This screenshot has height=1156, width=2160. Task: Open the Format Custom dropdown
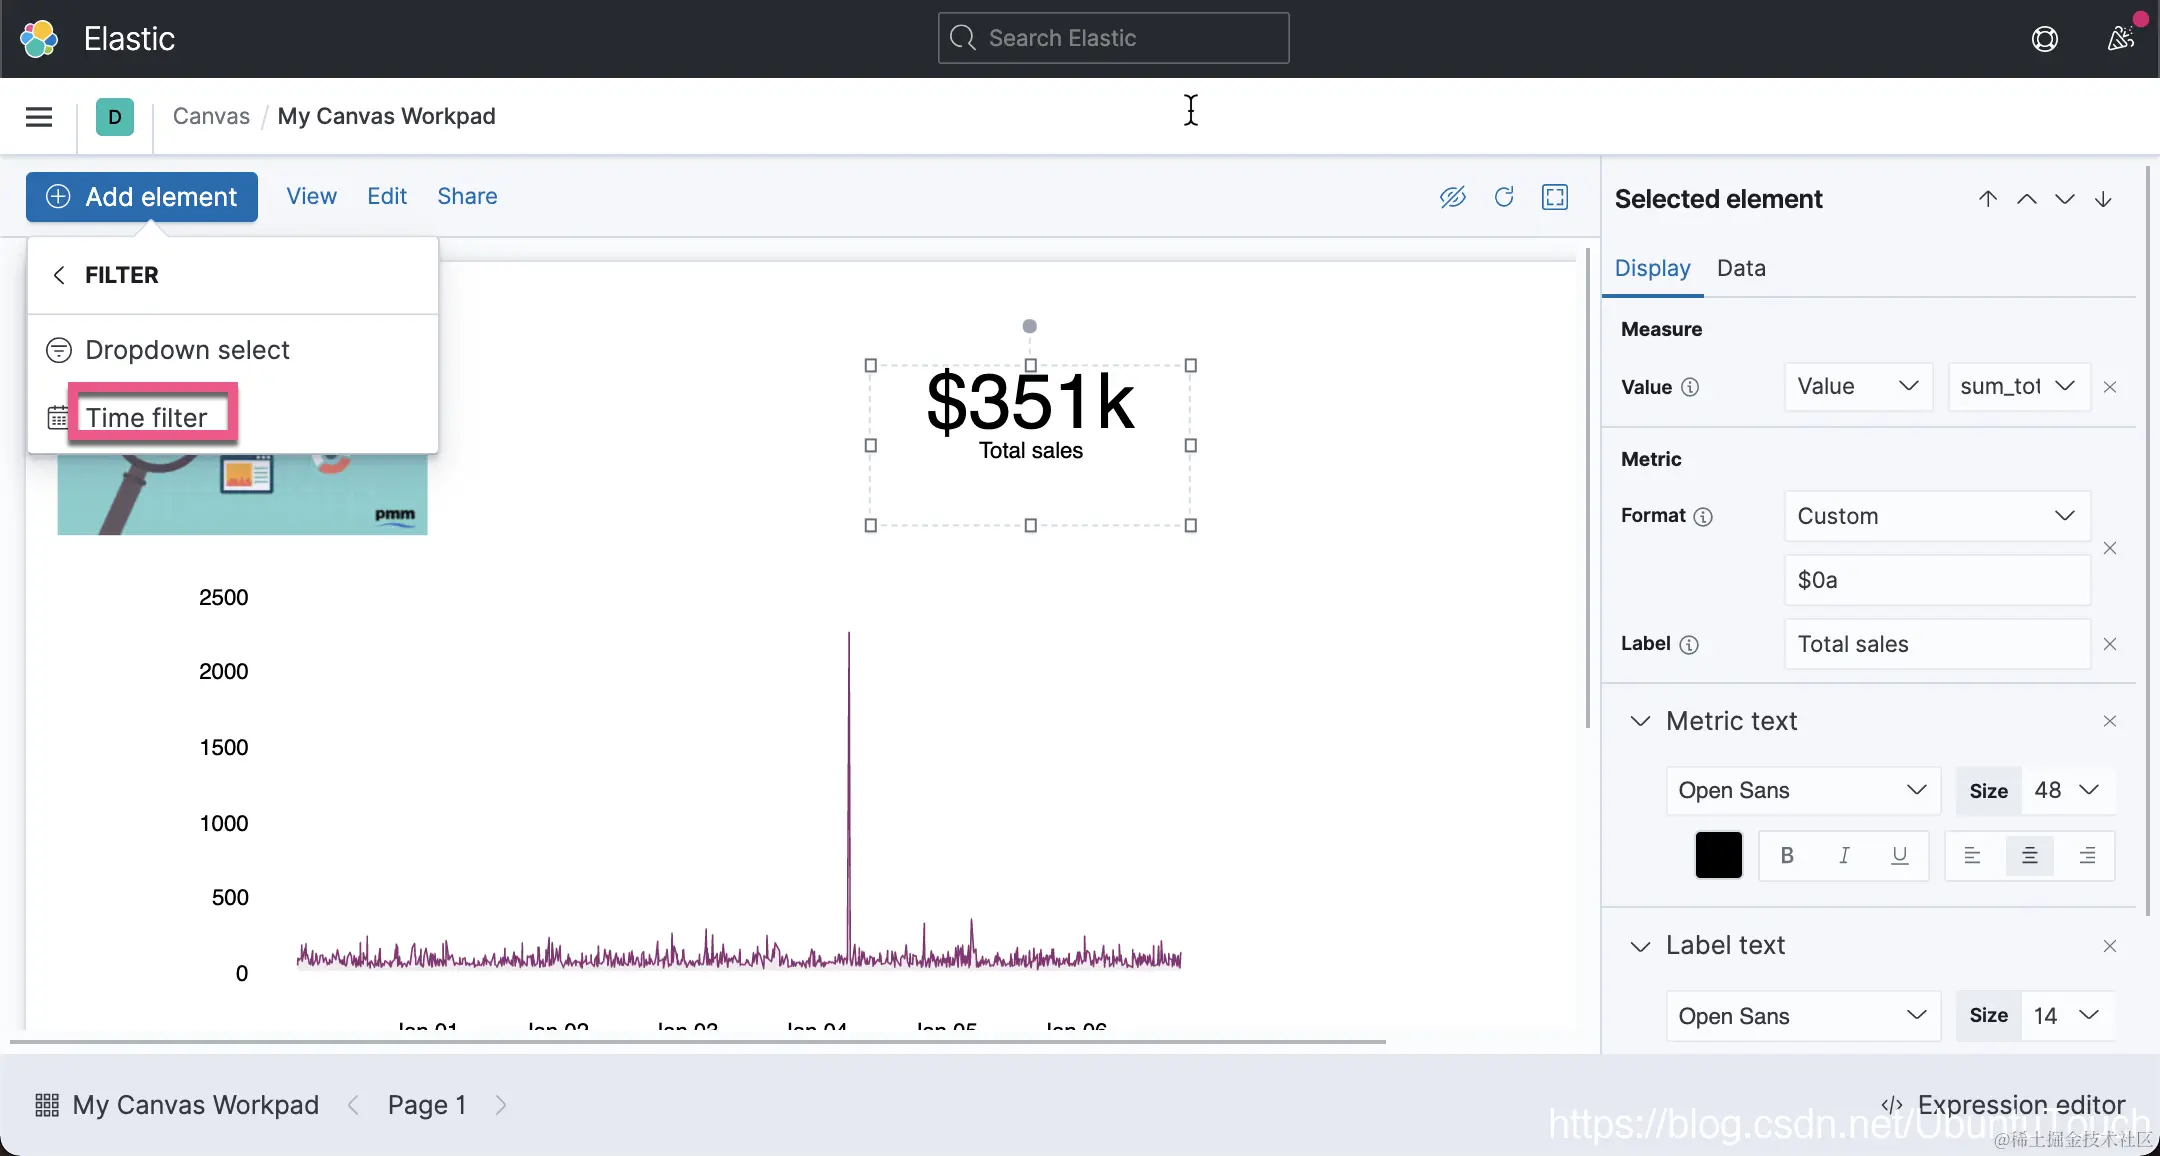(1937, 516)
